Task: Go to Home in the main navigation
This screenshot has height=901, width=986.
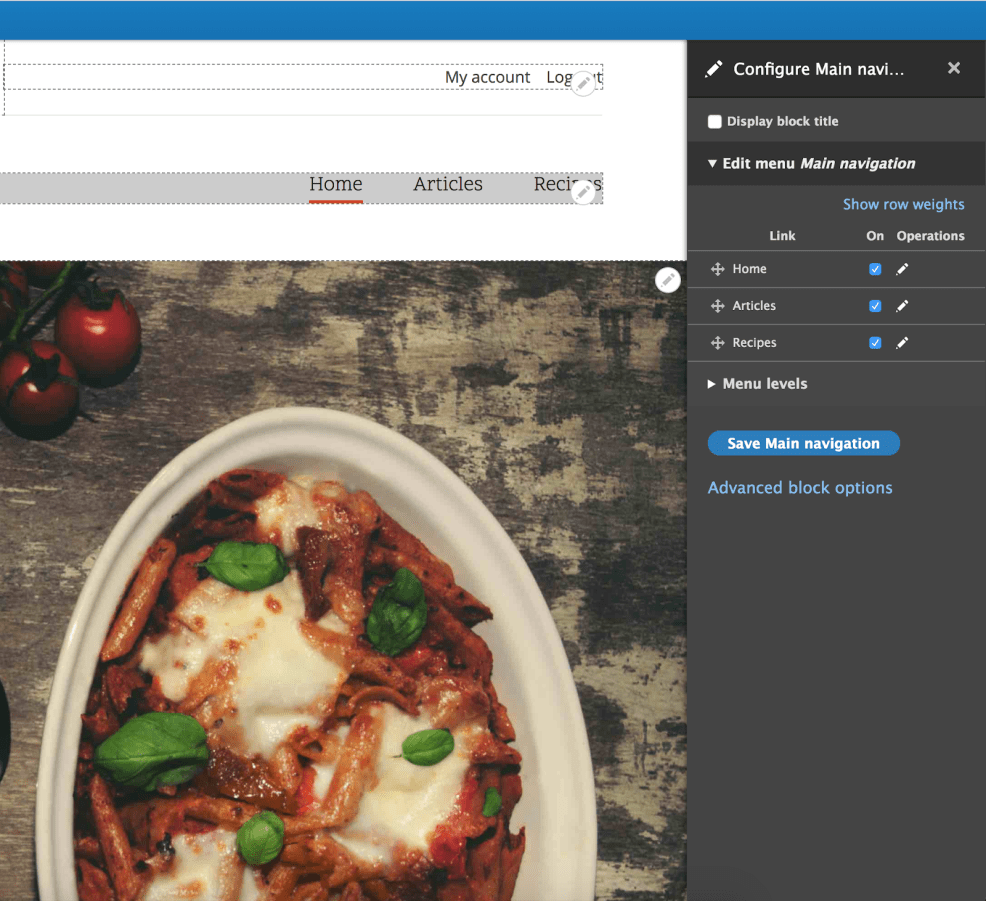Action: click(x=336, y=184)
